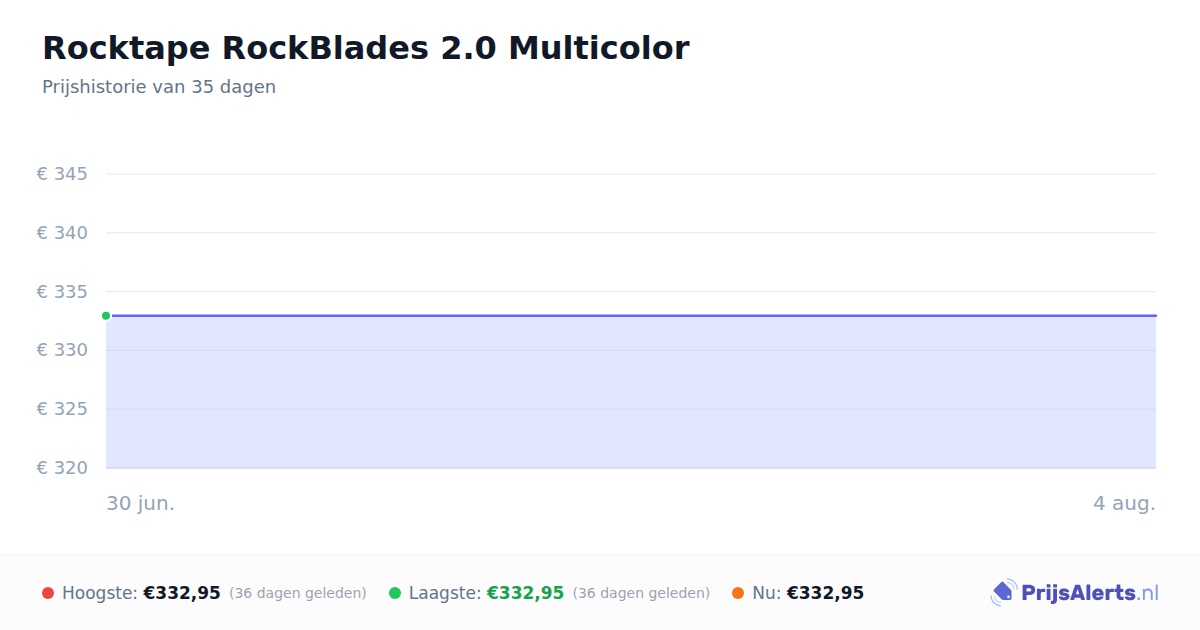Image resolution: width=1200 pixels, height=630 pixels.
Task: Click the orange Nu legend dot
Action: coord(738,593)
